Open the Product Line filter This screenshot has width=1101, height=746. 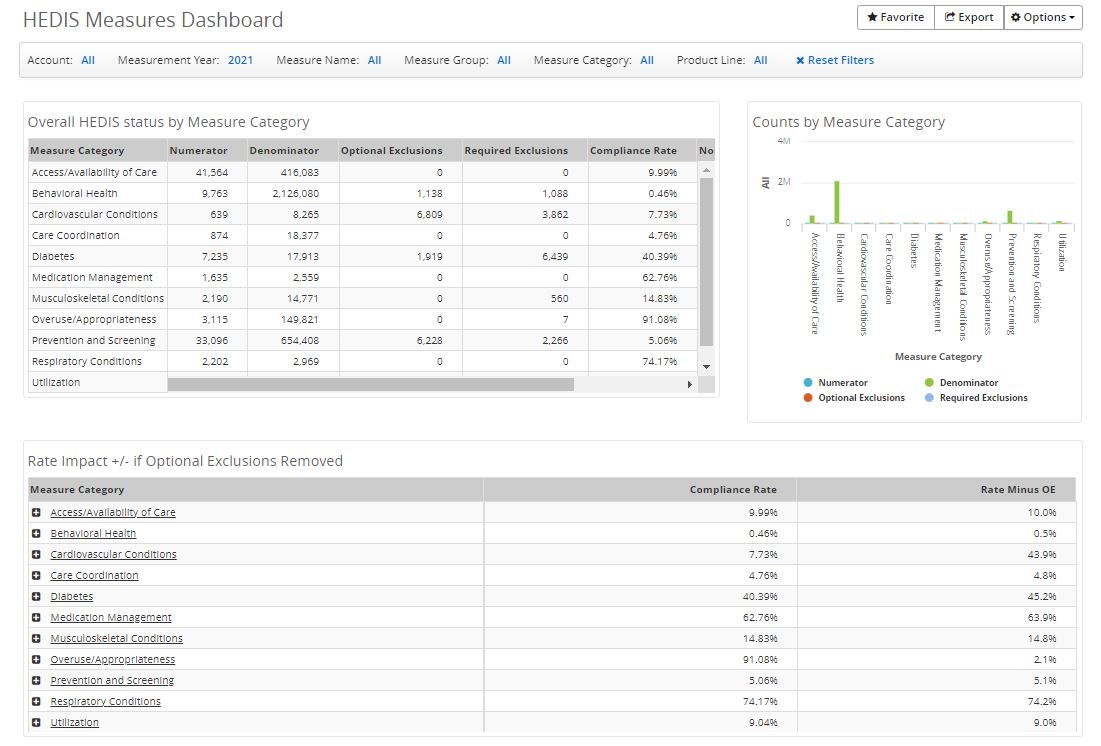(x=760, y=60)
